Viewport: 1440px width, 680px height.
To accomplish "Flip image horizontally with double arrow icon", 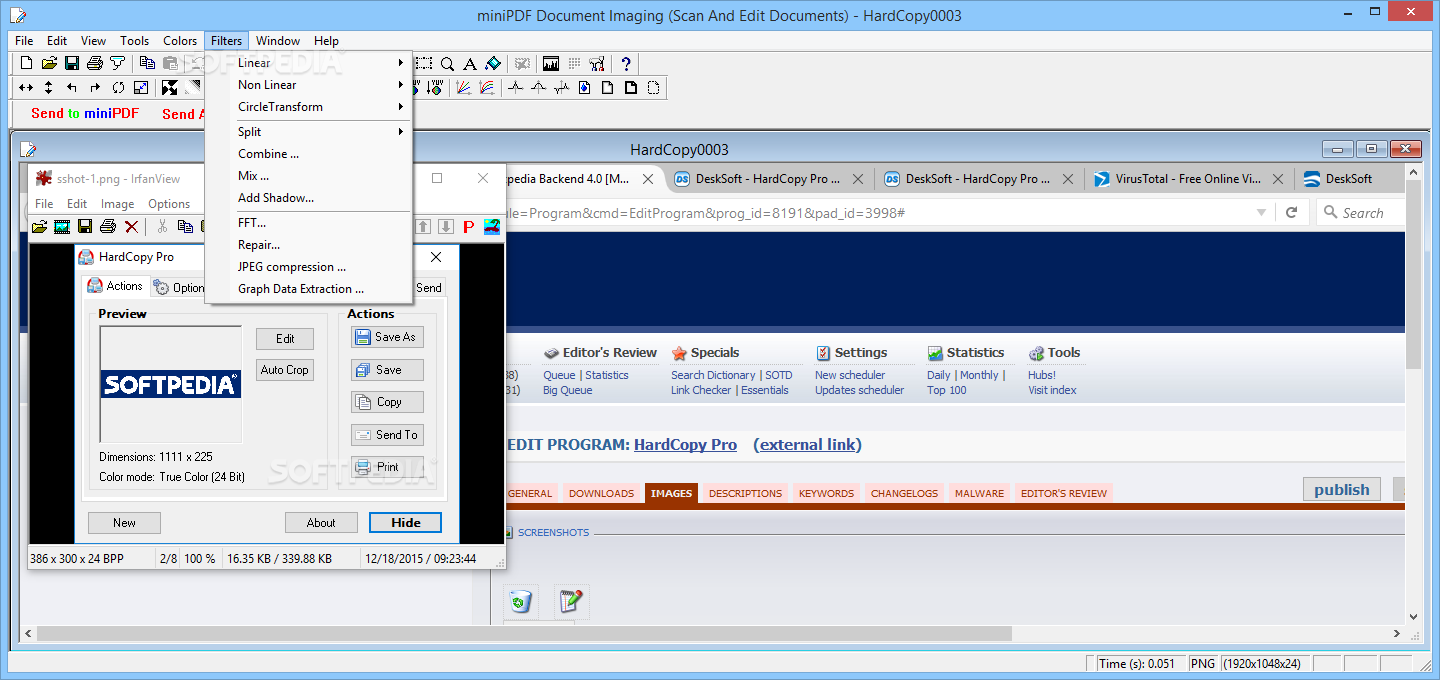I will (26, 87).
